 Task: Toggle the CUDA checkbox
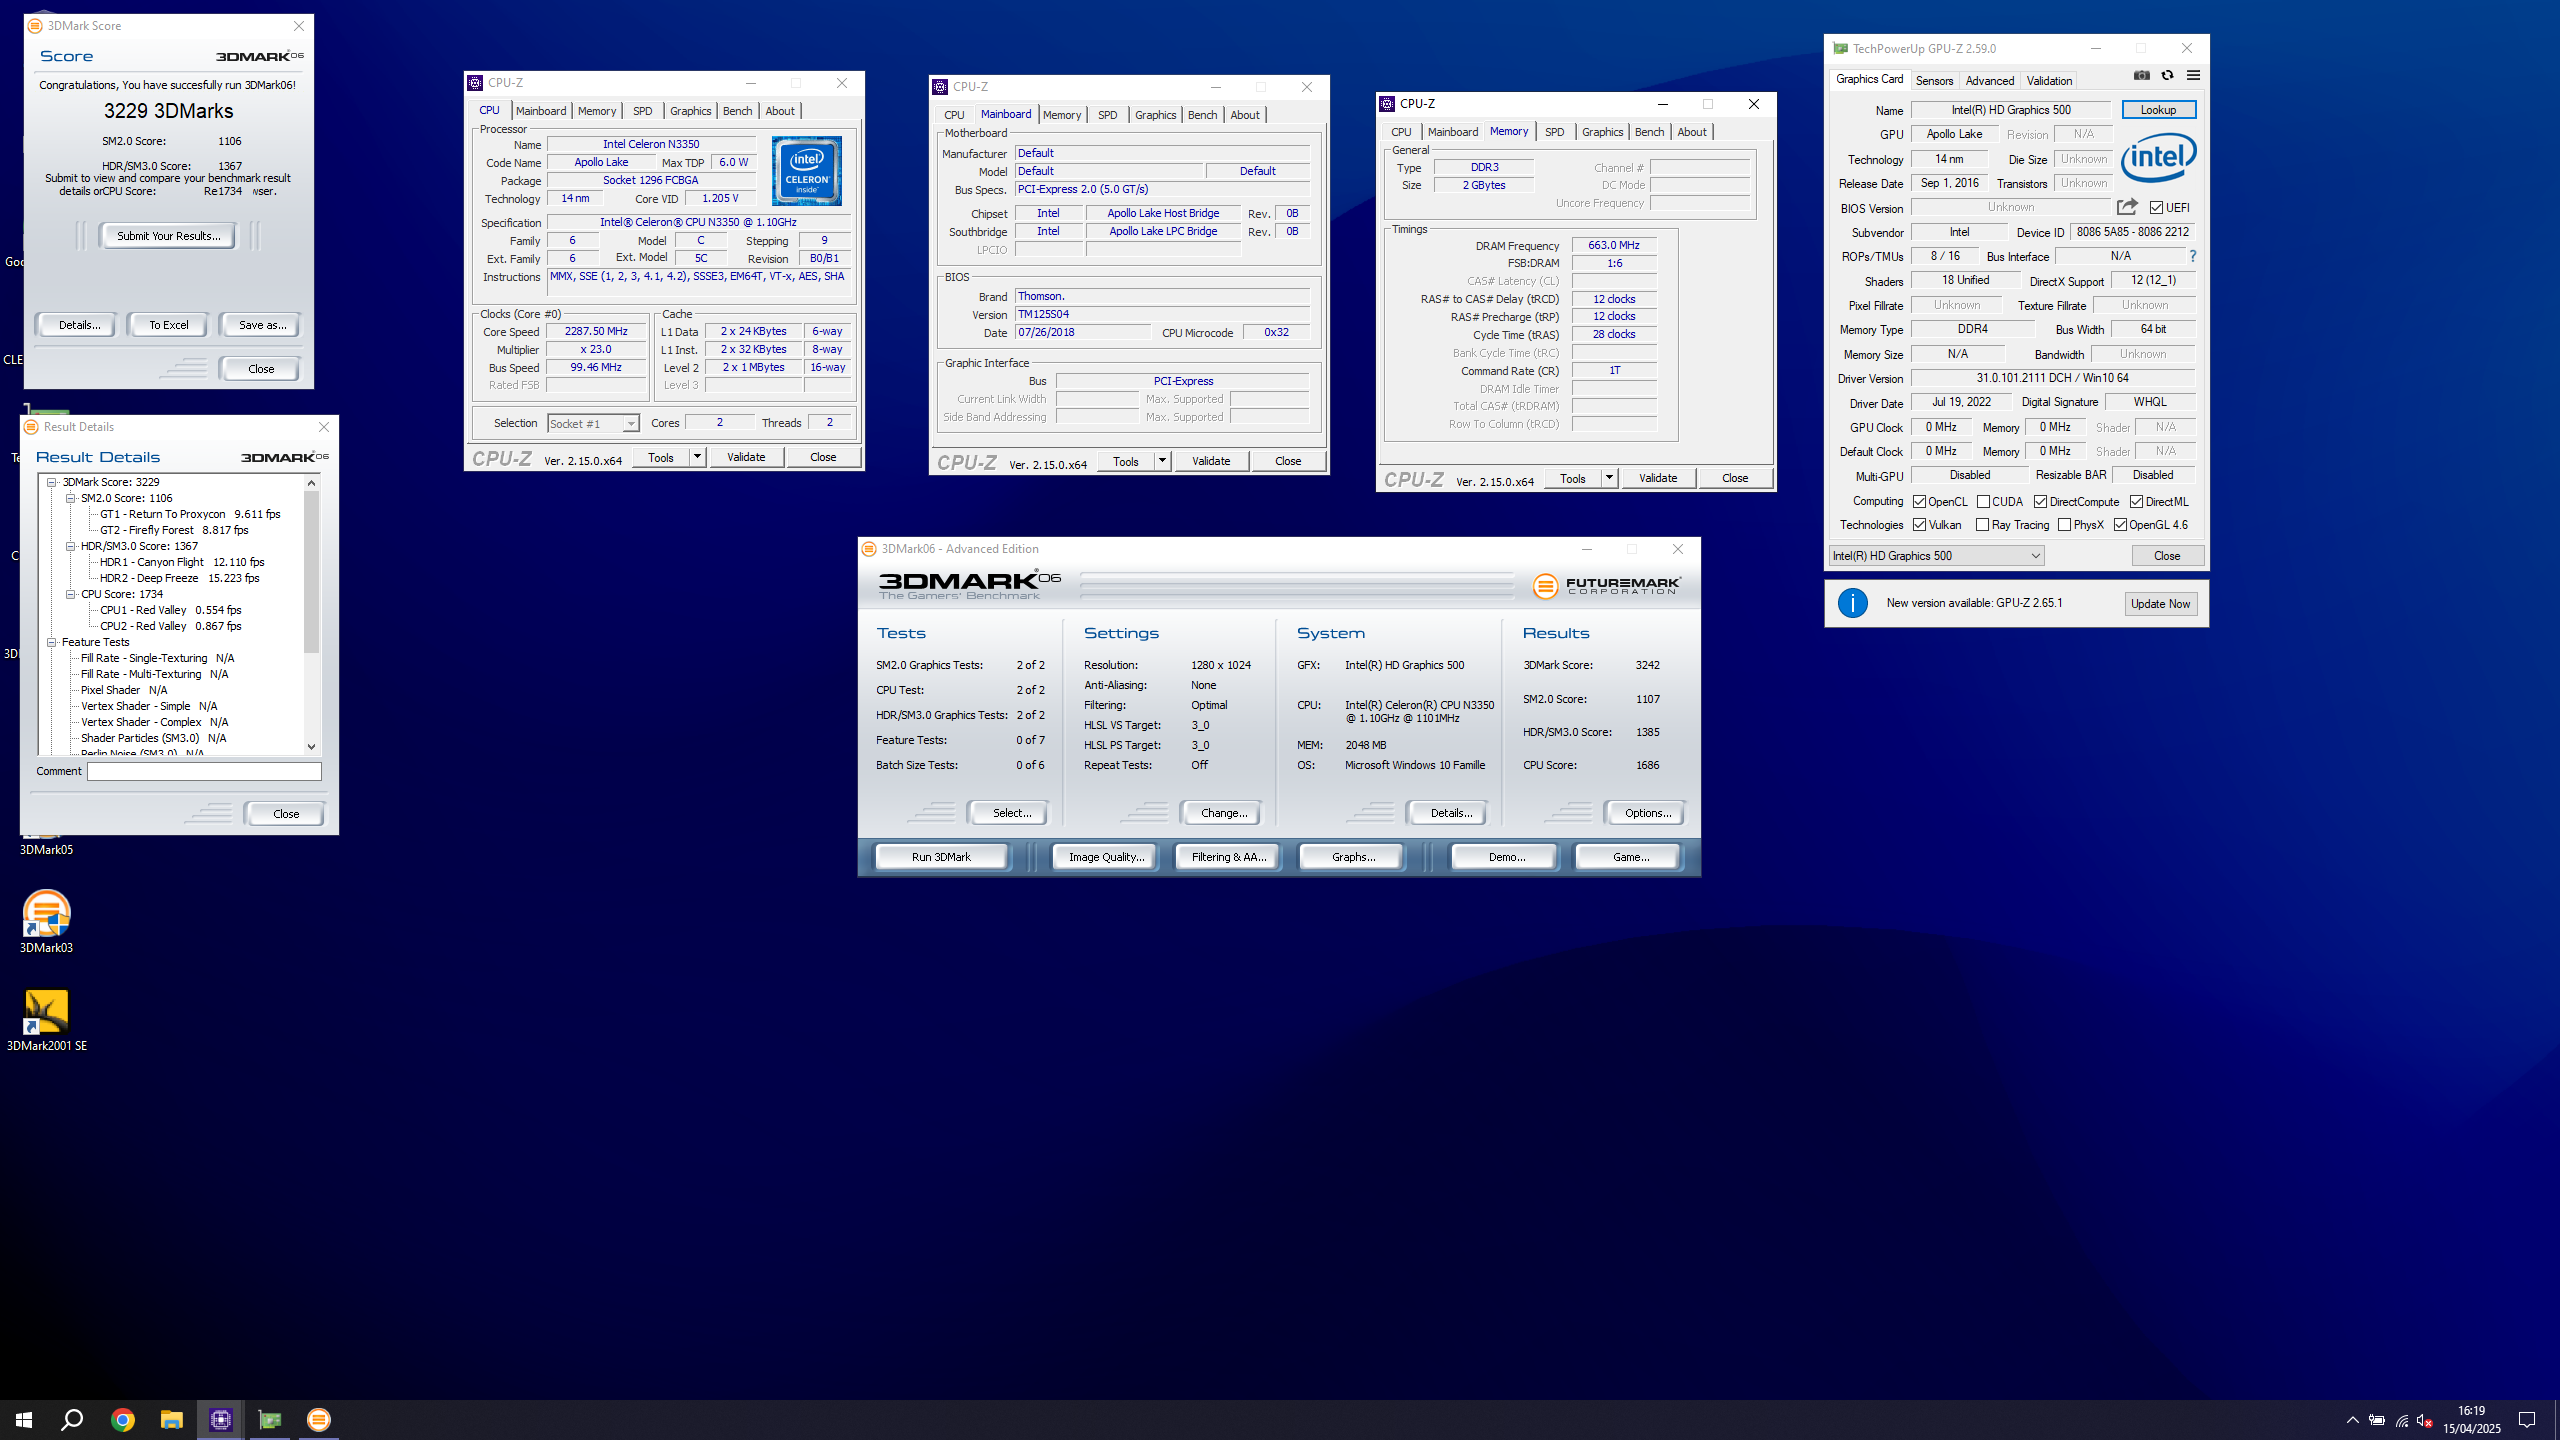pos(1983,502)
